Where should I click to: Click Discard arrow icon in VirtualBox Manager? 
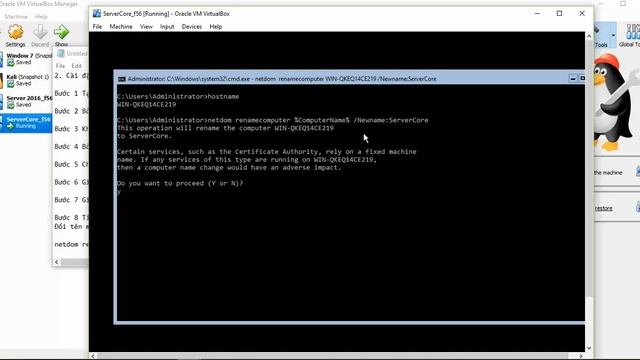40,32
